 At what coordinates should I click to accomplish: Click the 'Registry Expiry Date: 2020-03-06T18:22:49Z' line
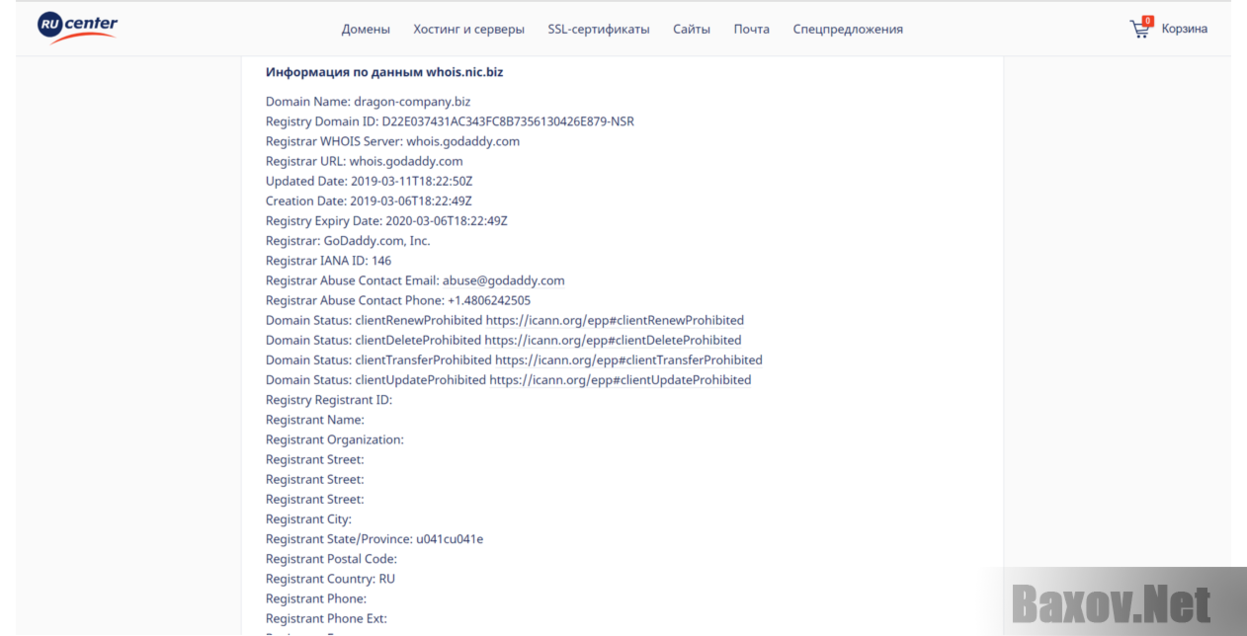(387, 221)
